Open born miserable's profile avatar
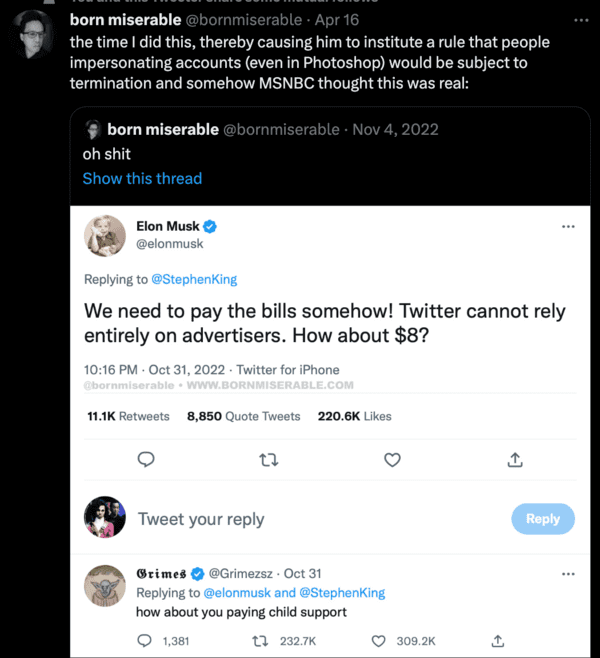The height and width of the screenshot is (658, 600). click(x=32, y=34)
